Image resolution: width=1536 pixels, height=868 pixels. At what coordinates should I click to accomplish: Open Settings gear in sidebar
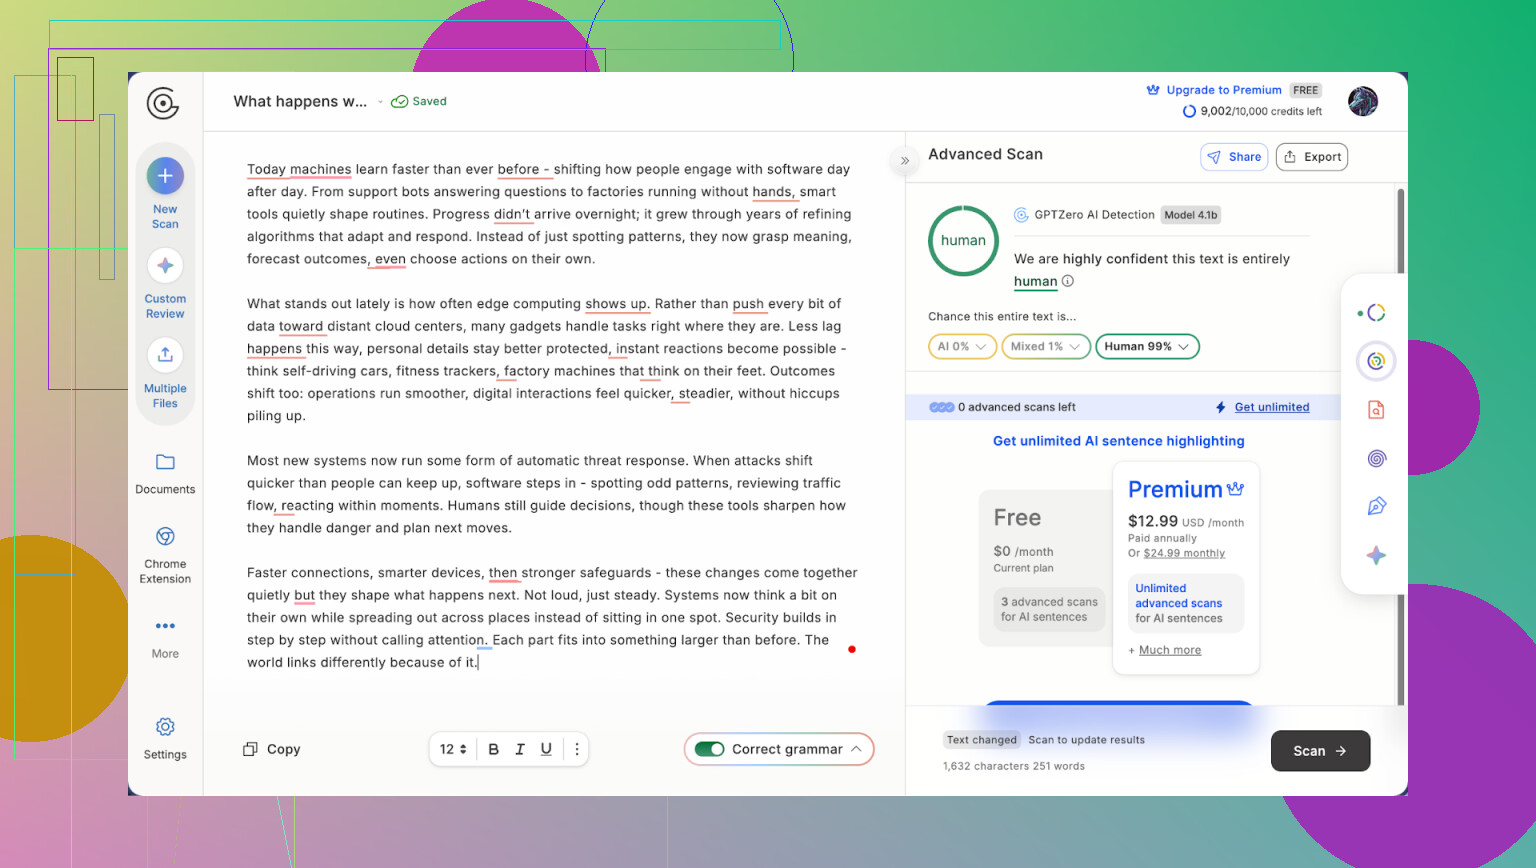pos(165,727)
